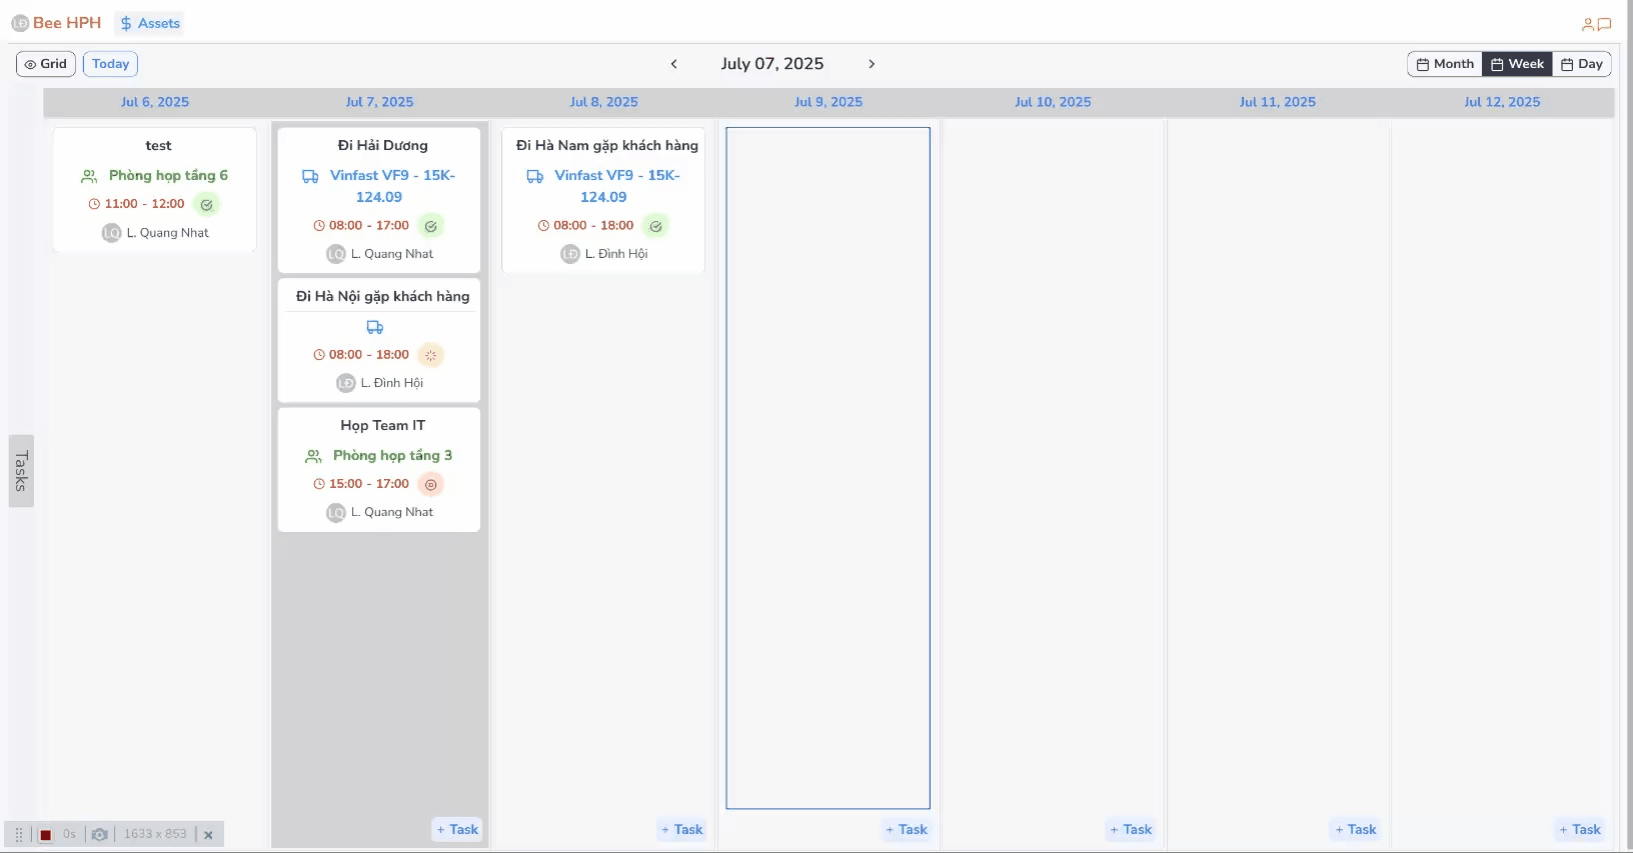
Task: Click the truck icon on Đi Hà Nội card
Action: point(375,327)
